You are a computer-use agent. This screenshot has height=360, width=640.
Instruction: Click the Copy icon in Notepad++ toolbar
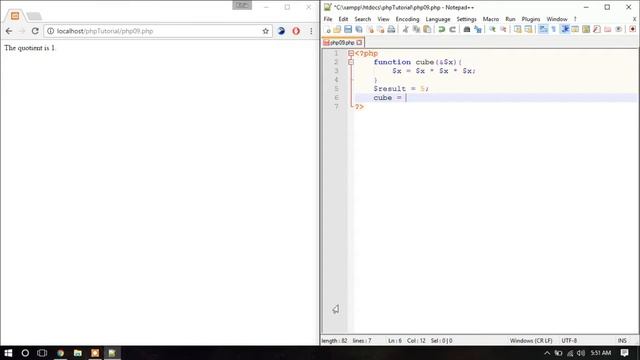pos(416,29)
